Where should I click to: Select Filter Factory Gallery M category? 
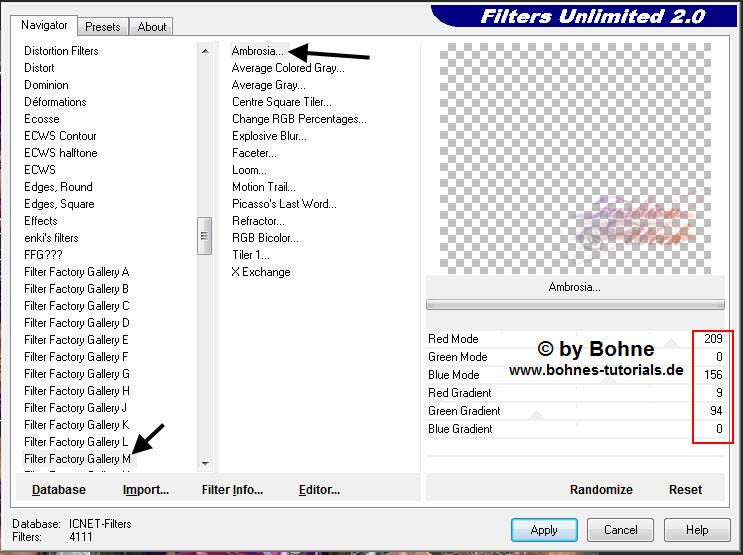pos(77,459)
